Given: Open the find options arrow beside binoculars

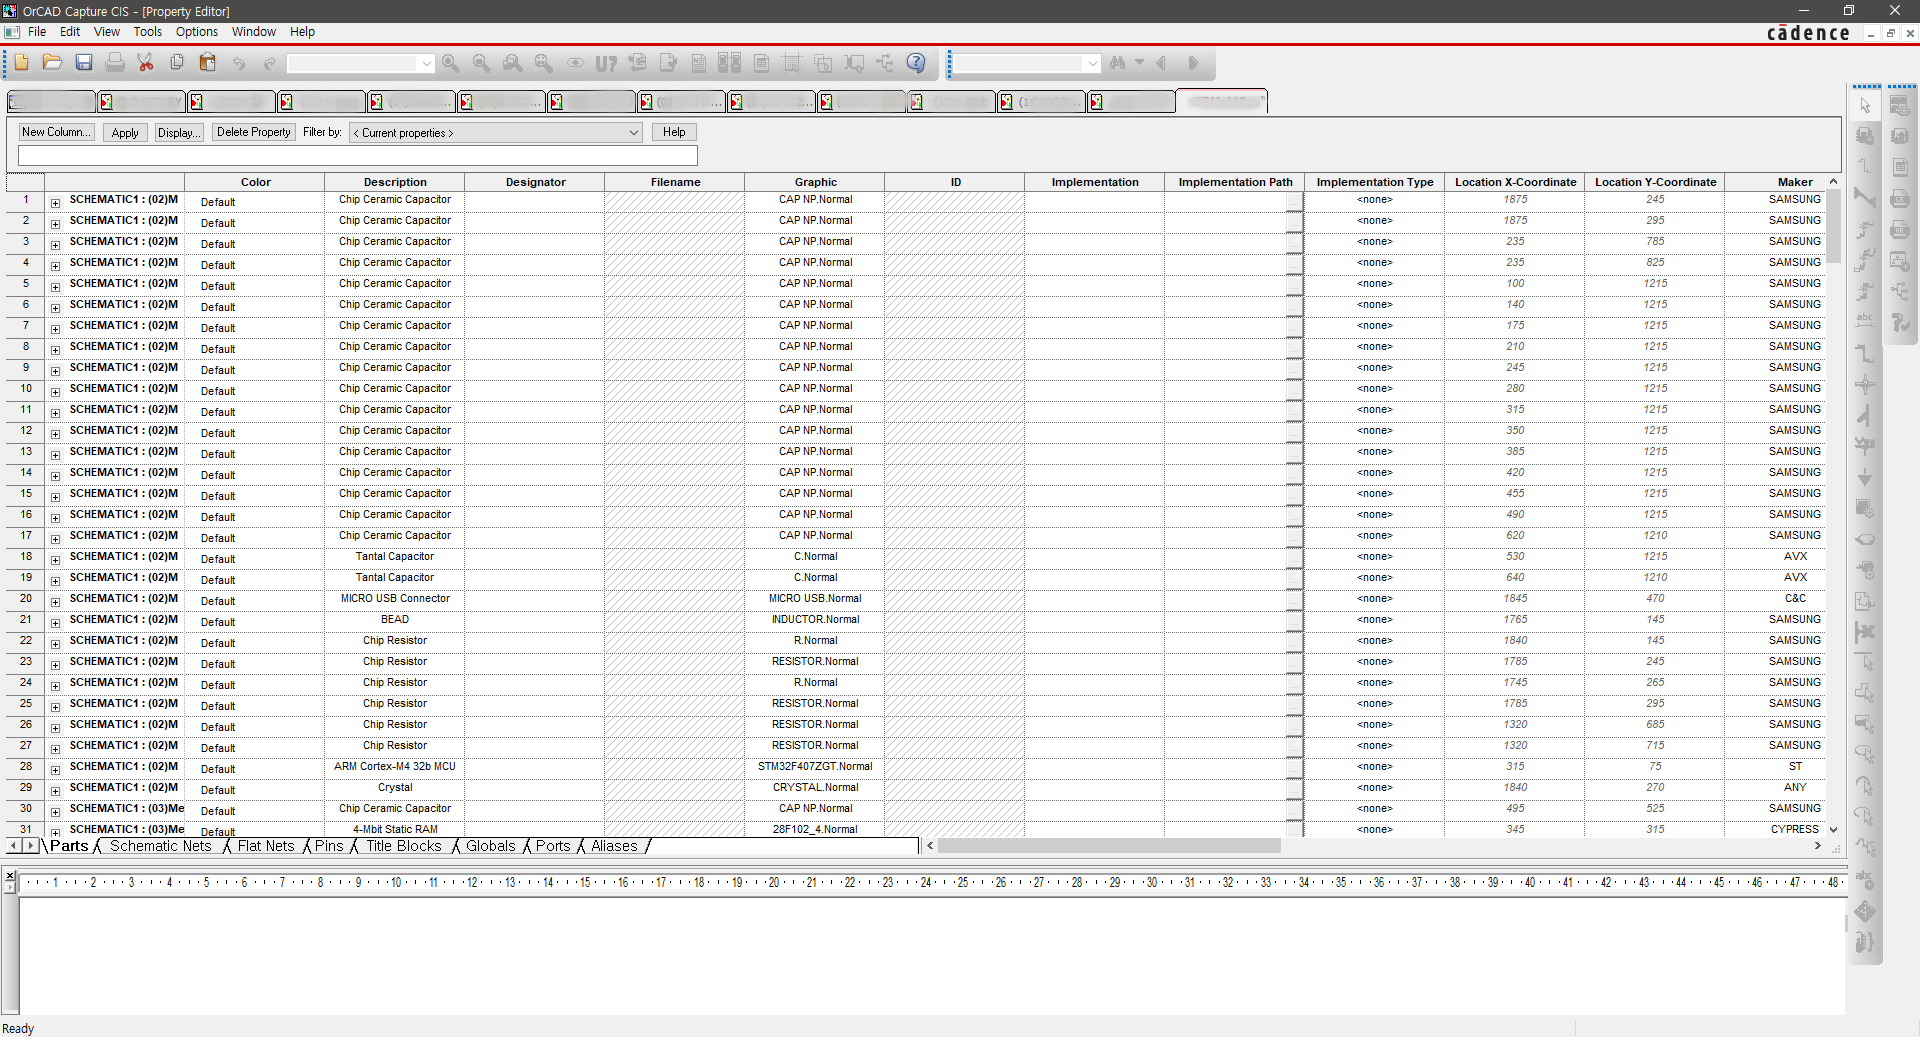Looking at the screenshot, I should 1139,63.
